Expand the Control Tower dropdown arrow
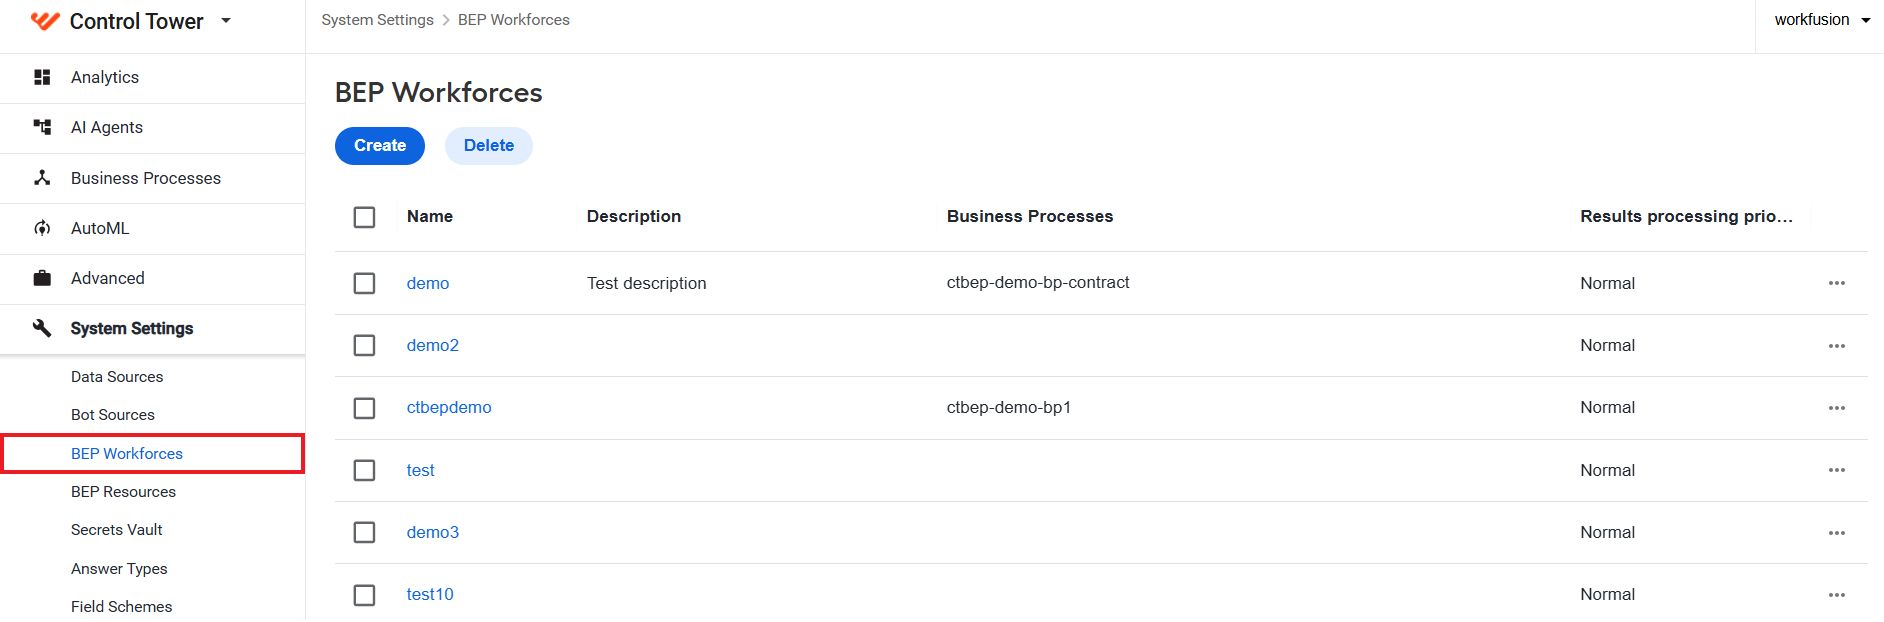 coord(226,20)
